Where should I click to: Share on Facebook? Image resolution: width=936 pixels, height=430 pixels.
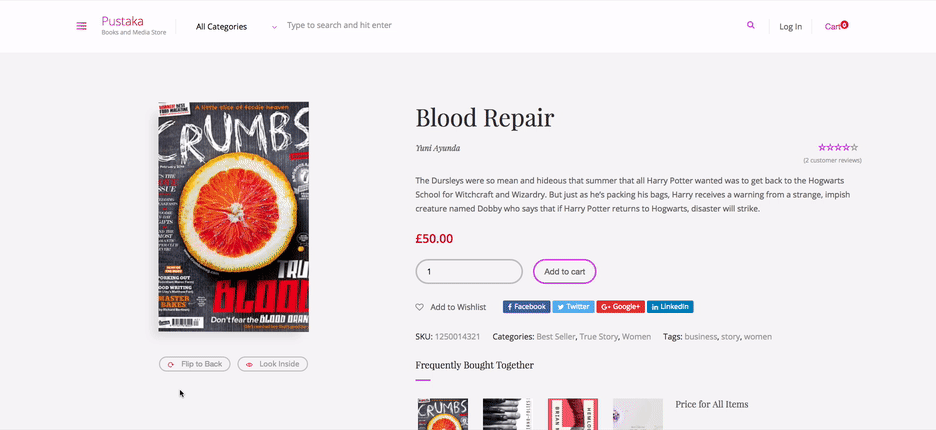tap(526, 307)
